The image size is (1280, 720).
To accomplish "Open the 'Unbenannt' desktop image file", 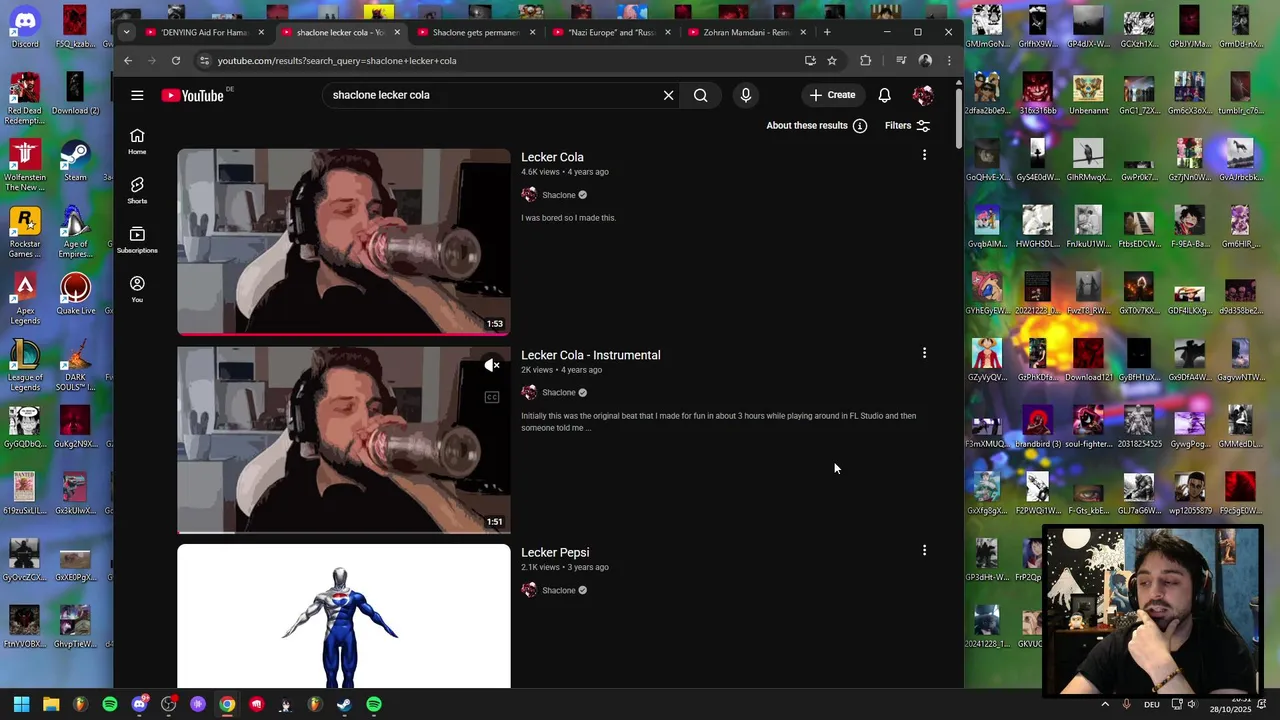I will [x=1088, y=95].
